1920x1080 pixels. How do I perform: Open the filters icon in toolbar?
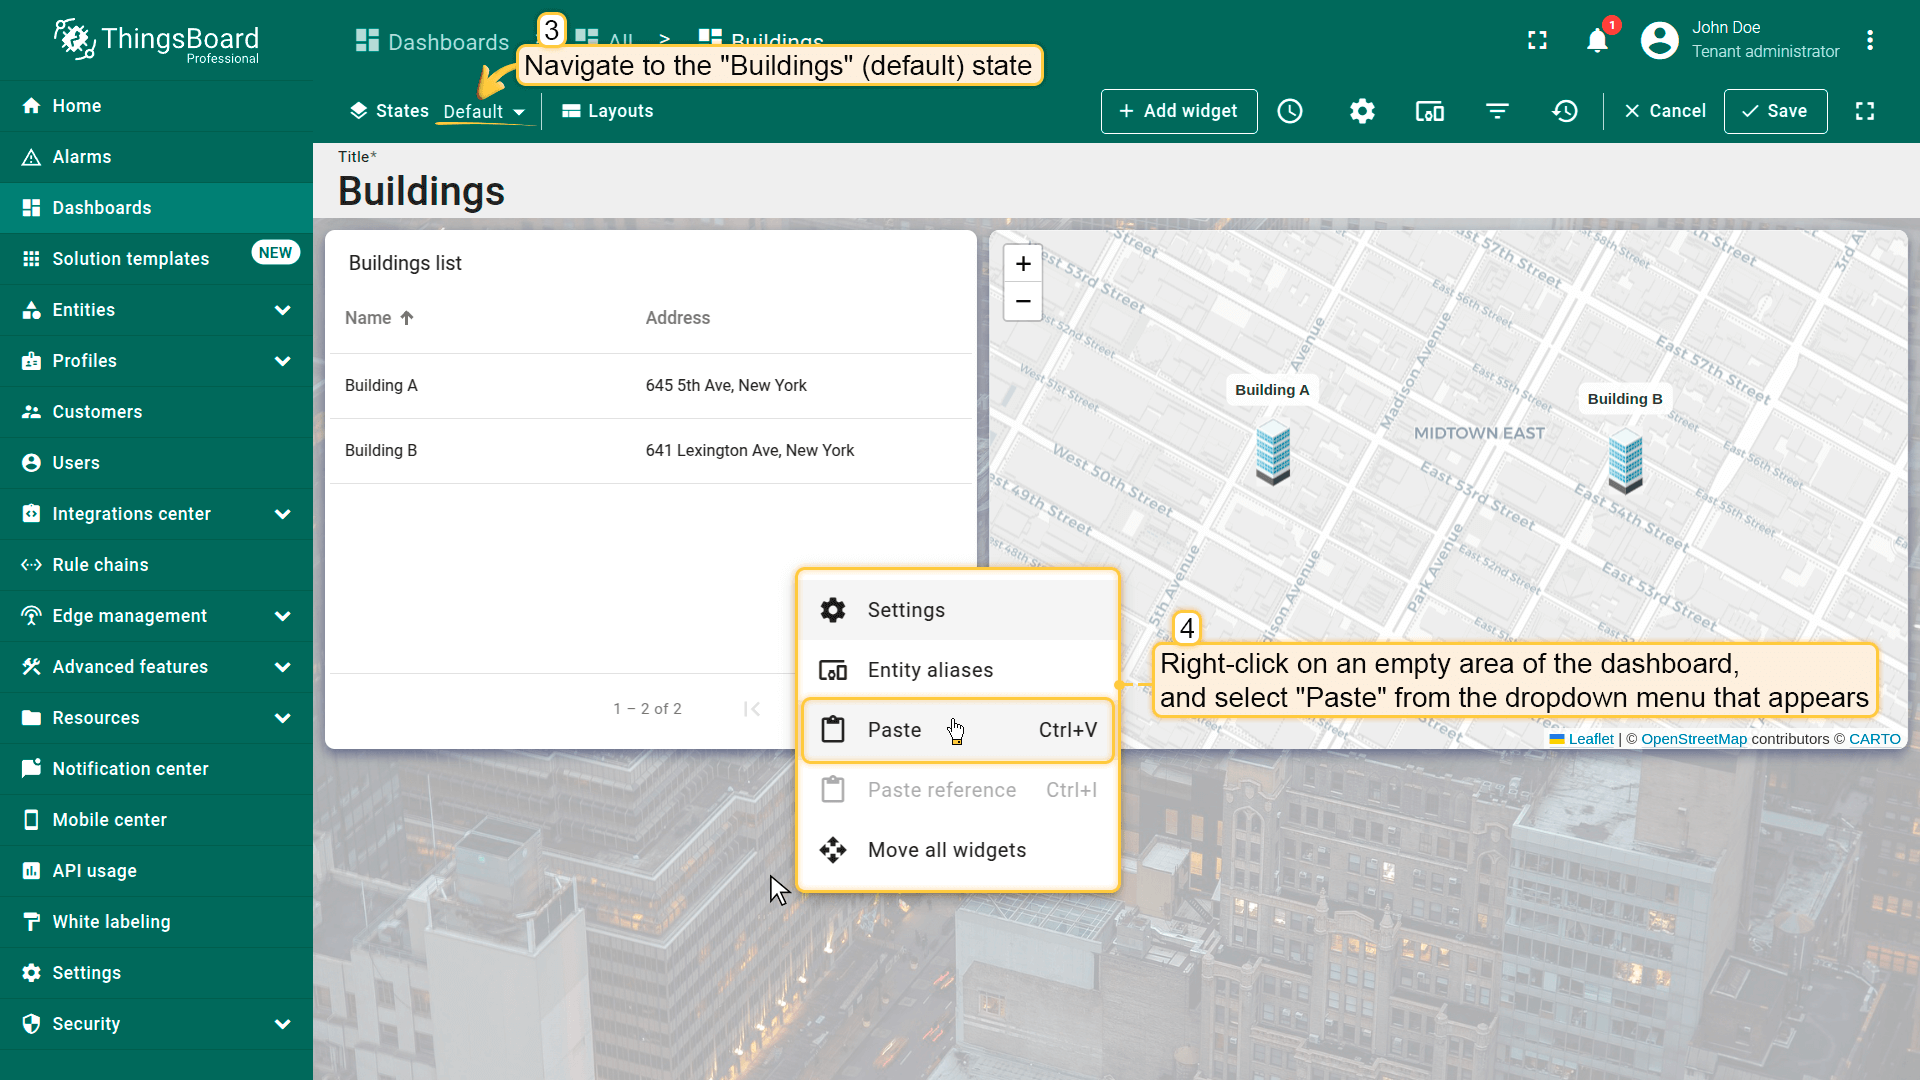pos(1497,111)
